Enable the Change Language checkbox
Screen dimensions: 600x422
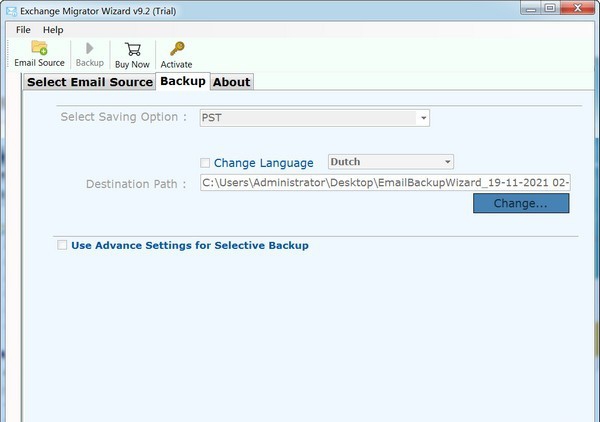[205, 163]
